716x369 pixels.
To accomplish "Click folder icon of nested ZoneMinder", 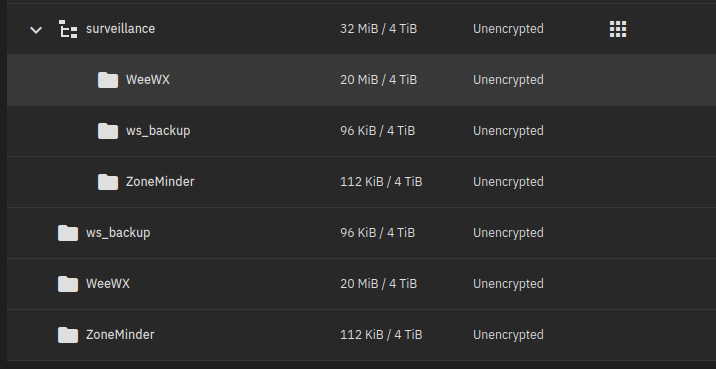I will (x=108, y=182).
